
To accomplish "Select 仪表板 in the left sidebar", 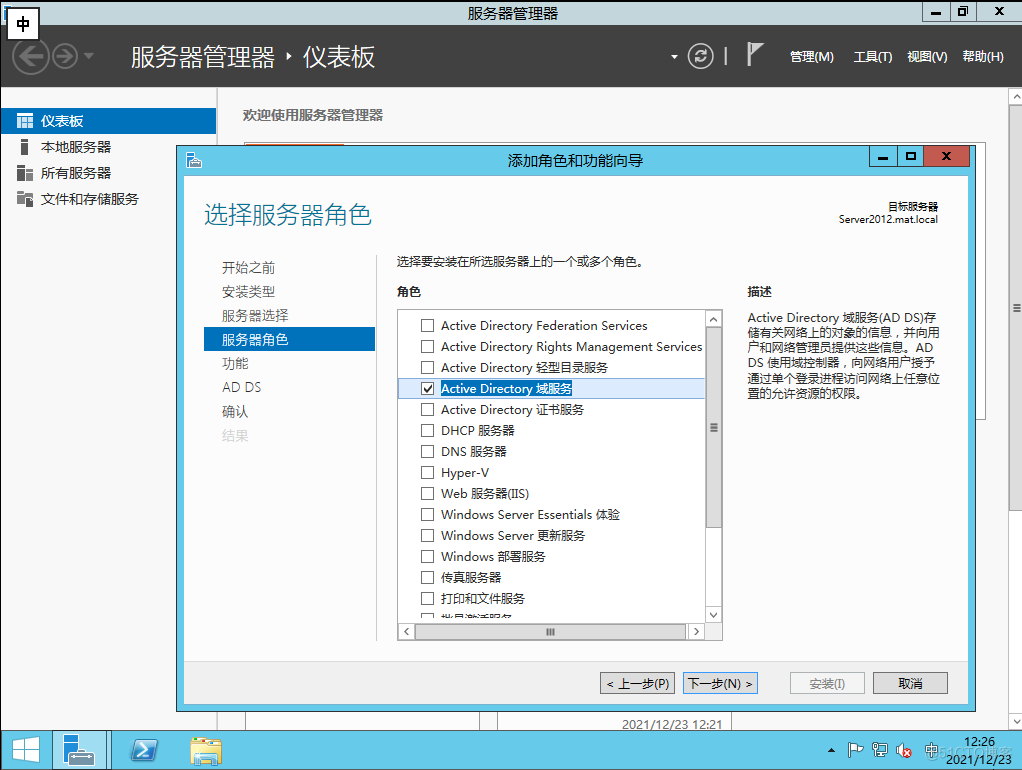I will (108, 121).
